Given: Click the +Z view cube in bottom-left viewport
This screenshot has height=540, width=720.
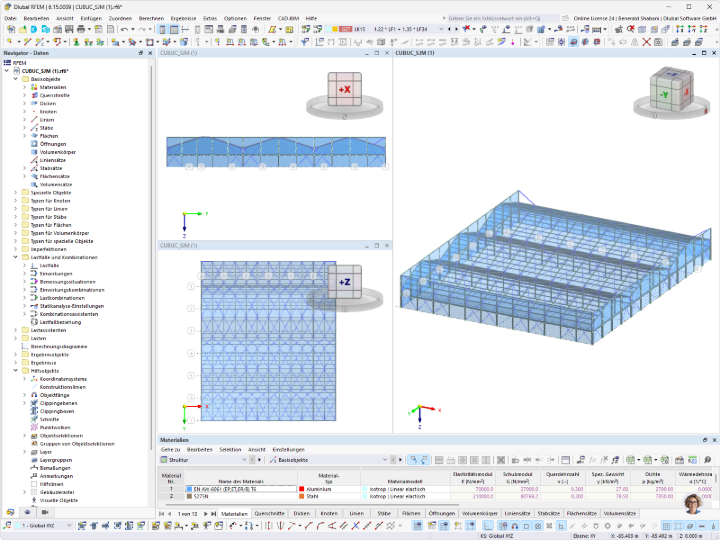Looking at the screenshot, I should click(344, 281).
